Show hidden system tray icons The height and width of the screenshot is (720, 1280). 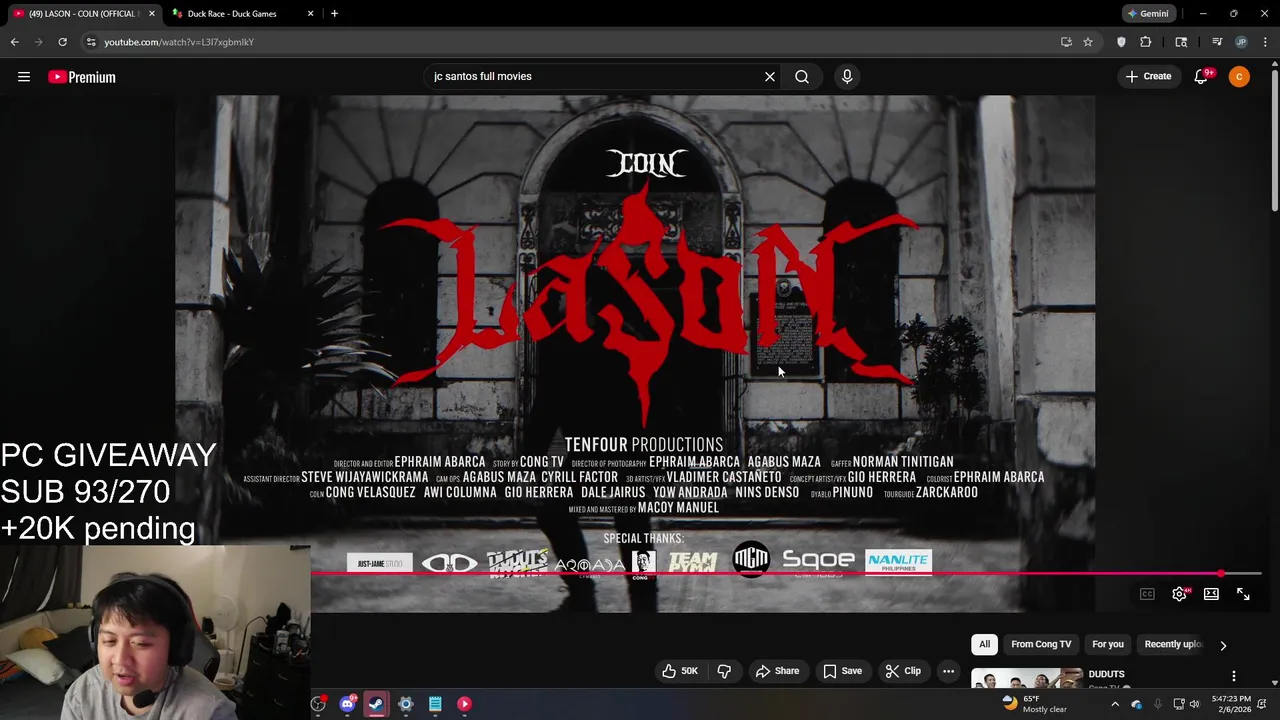coord(1115,704)
